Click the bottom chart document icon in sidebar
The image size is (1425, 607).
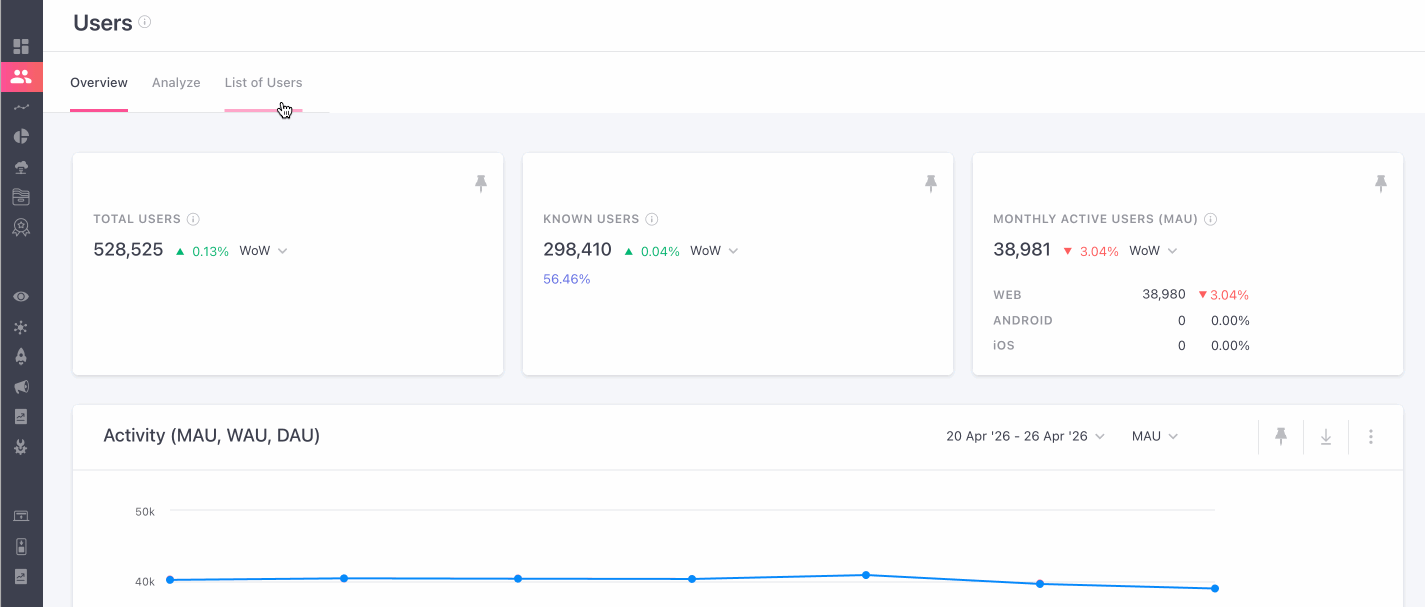21,576
